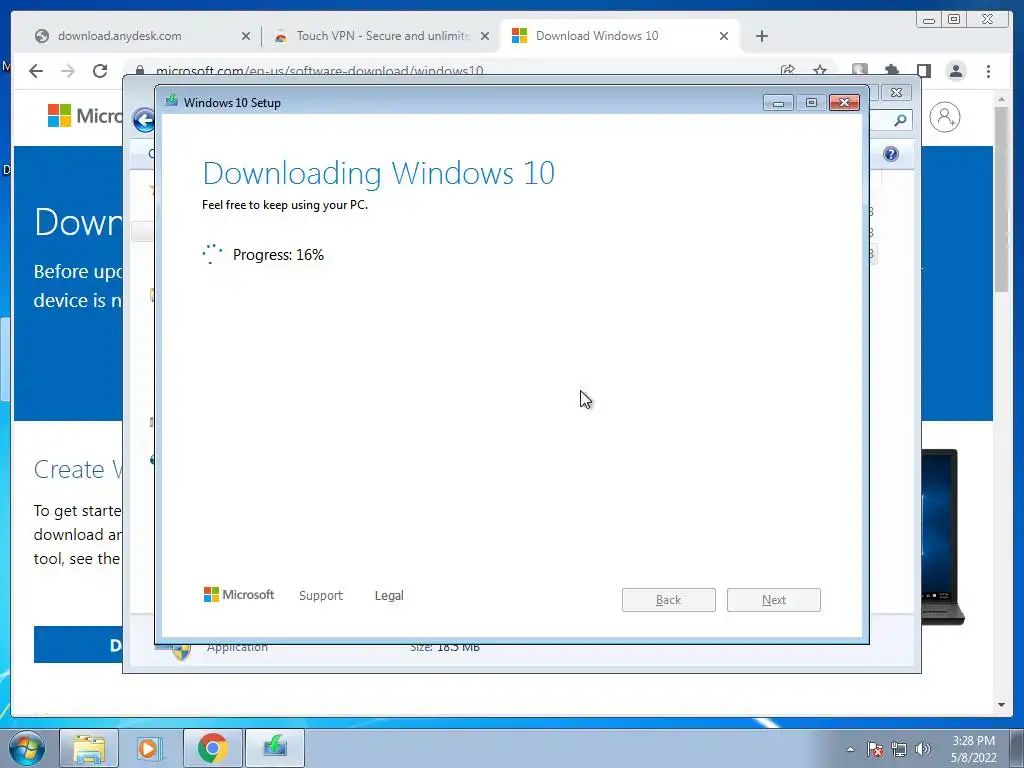Maximize the Windows 10 Setup window
The image size is (1024, 768).
811,103
